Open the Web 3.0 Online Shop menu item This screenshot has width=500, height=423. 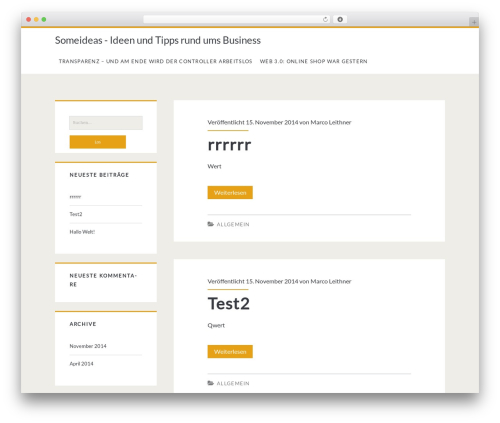(313, 61)
